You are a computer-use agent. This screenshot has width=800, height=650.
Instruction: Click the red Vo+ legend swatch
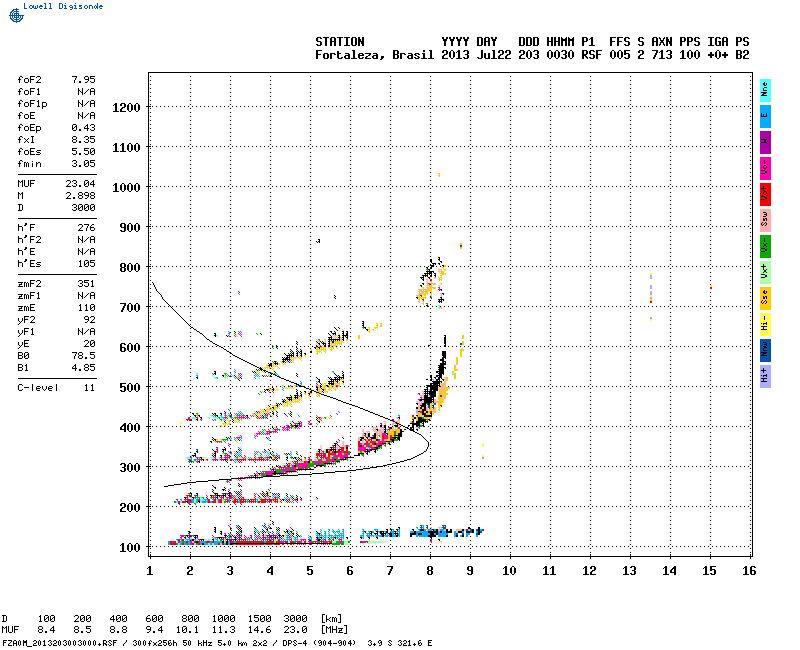(765, 194)
